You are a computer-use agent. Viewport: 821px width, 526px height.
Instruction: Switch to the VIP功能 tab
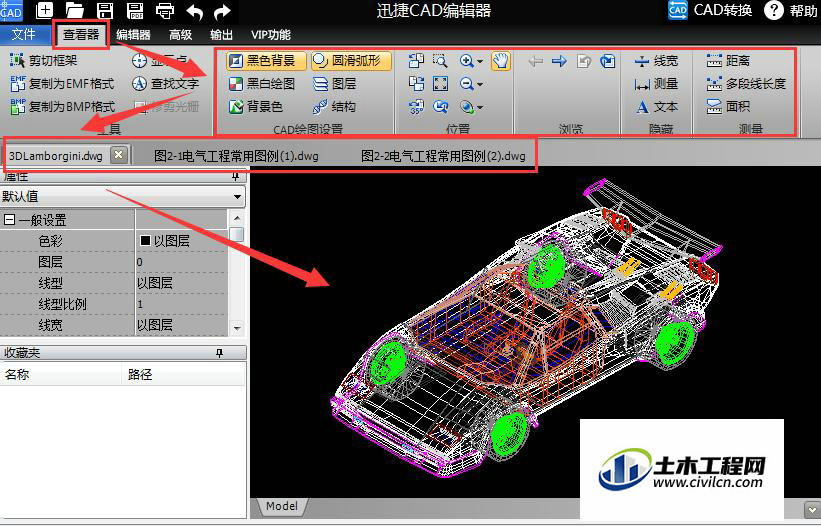pyautogui.click(x=270, y=35)
